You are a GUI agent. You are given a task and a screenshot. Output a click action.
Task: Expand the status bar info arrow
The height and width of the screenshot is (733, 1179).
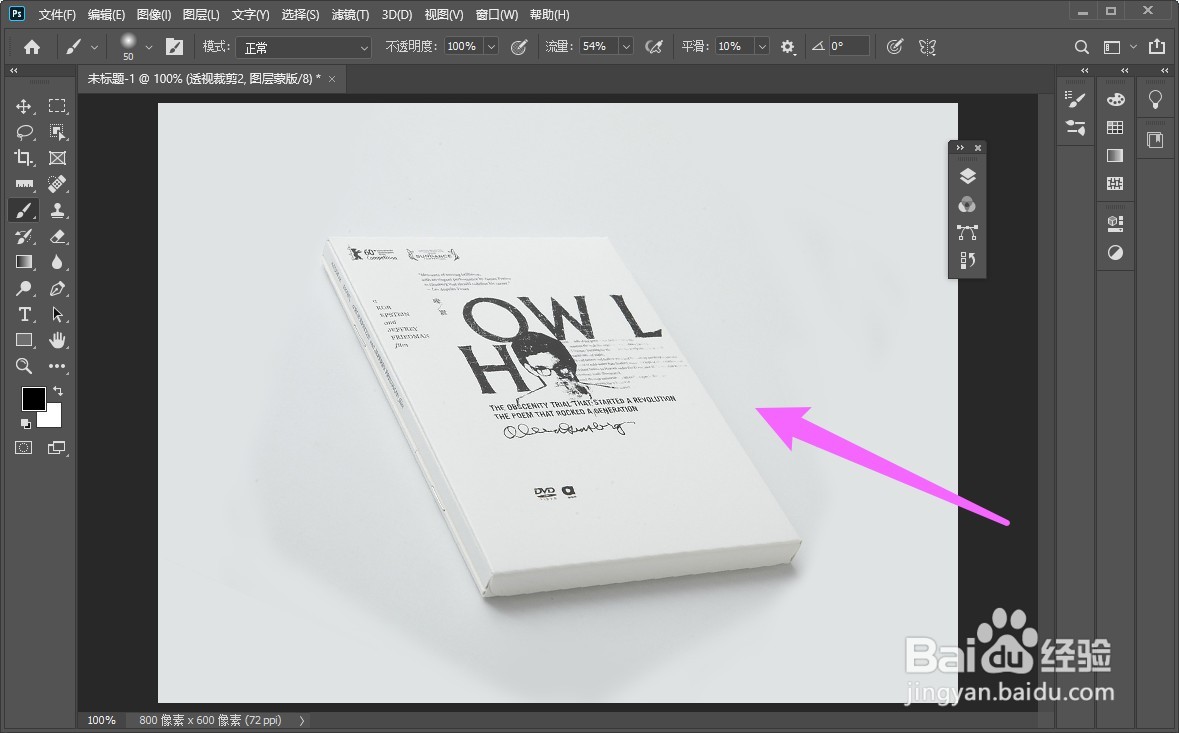(302, 720)
